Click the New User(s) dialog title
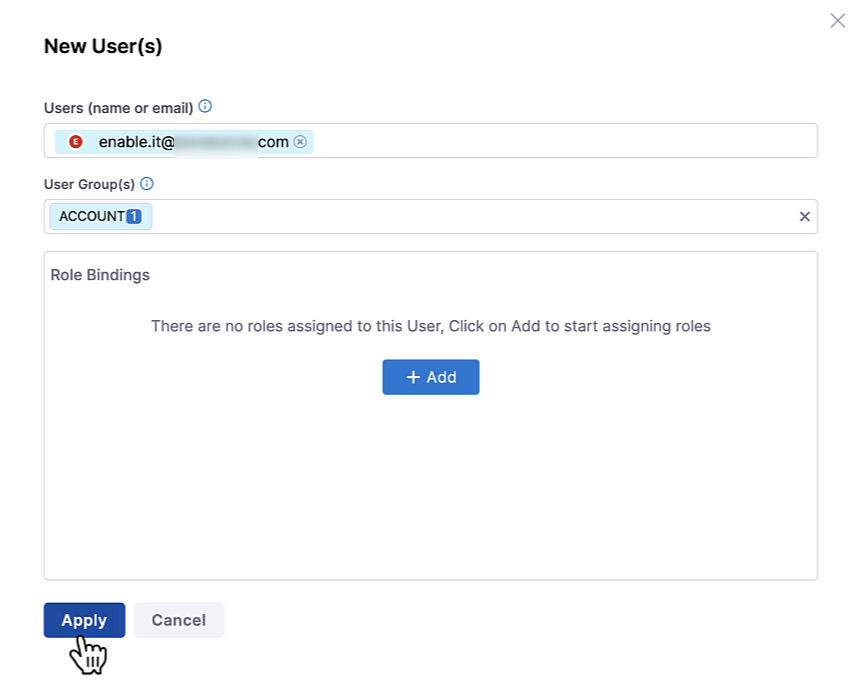Screen dimensions: 858x682 [x=103, y=46]
